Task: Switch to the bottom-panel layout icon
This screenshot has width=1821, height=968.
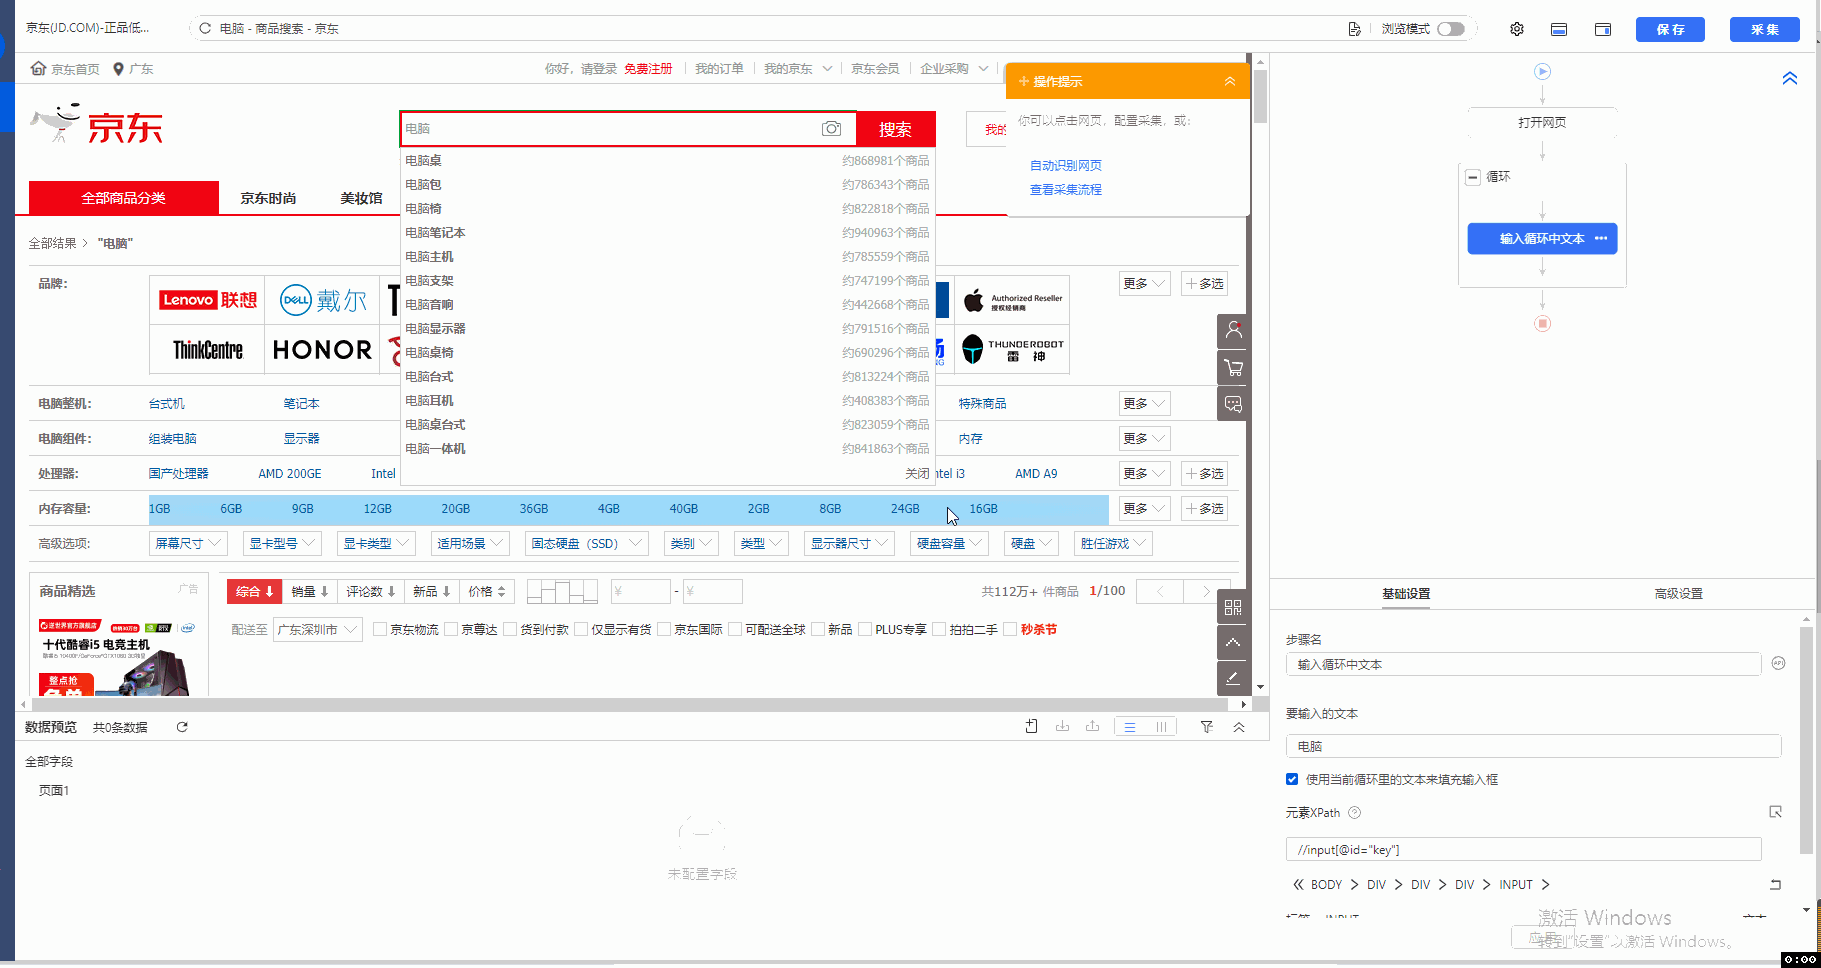Action: tap(1559, 29)
